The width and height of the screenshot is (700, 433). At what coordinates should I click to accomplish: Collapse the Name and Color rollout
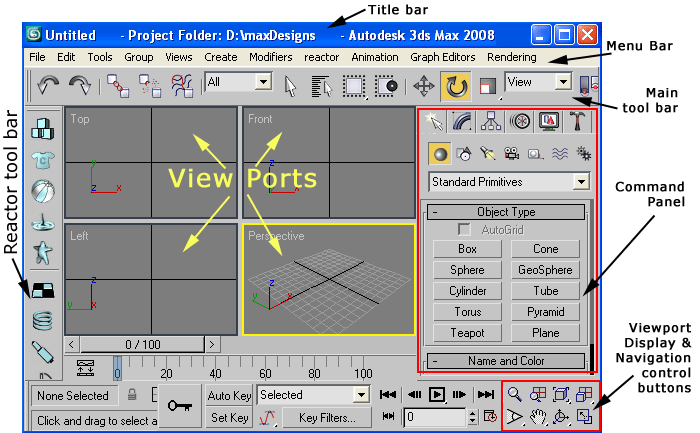[x=506, y=361]
